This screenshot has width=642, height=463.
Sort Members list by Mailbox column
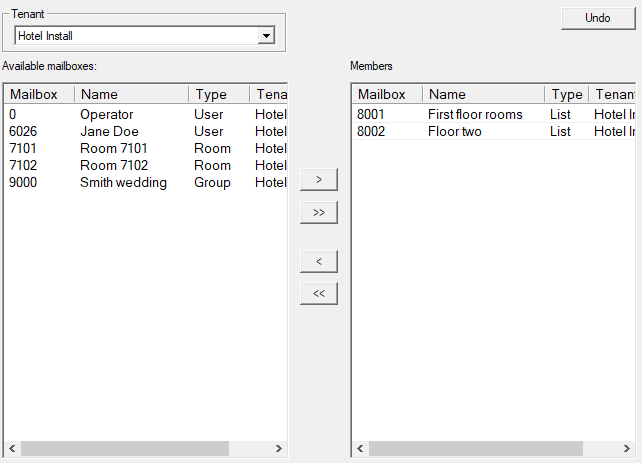387,95
